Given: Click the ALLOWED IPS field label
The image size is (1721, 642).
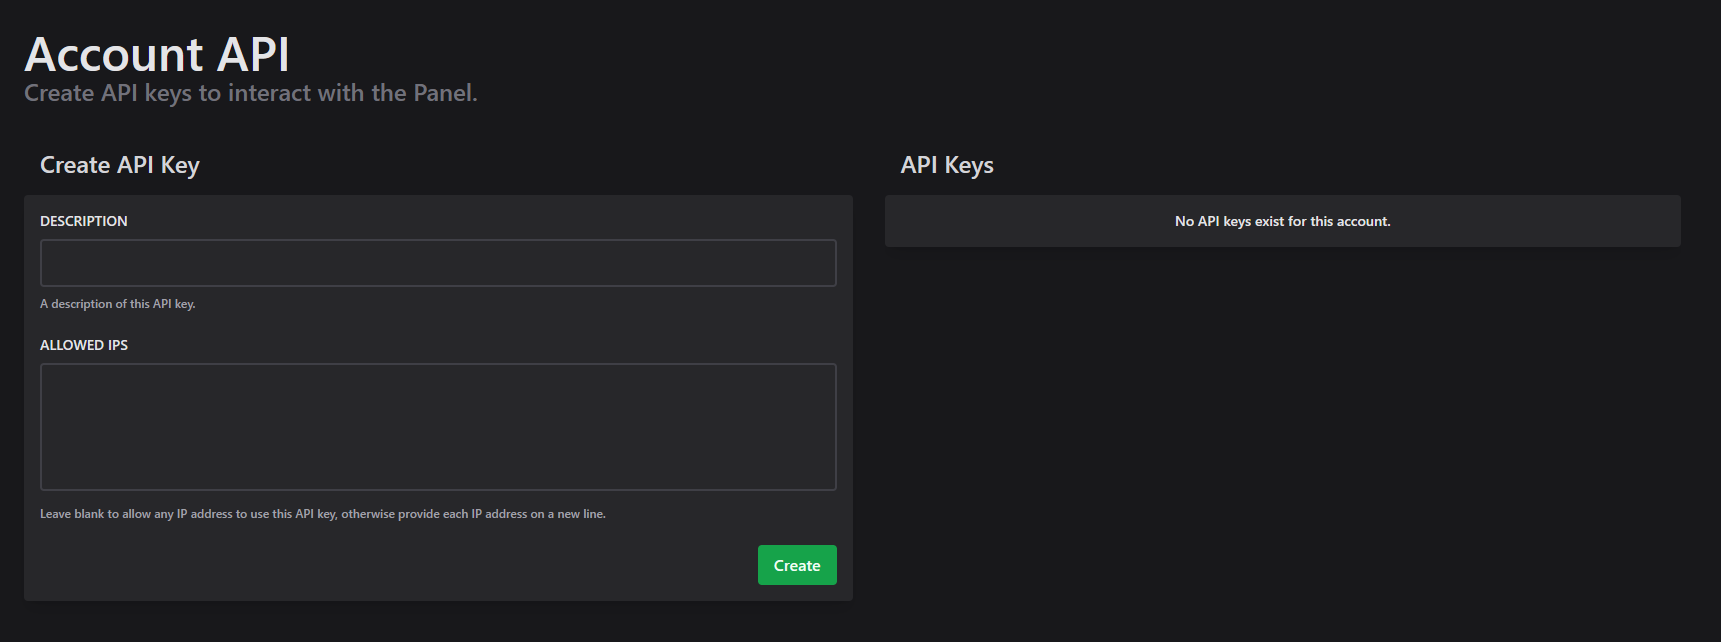Looking at the screenshot, I should 84,345.
